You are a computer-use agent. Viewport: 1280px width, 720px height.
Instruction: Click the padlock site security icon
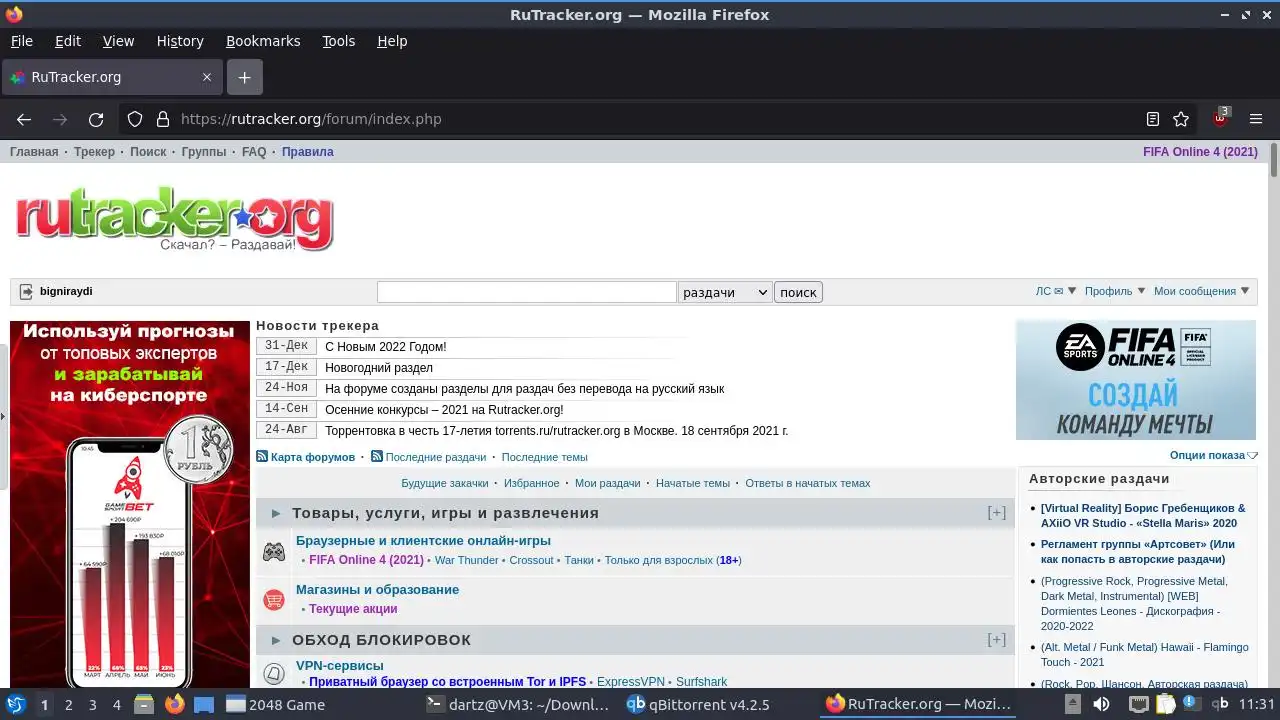click(163, 119)
